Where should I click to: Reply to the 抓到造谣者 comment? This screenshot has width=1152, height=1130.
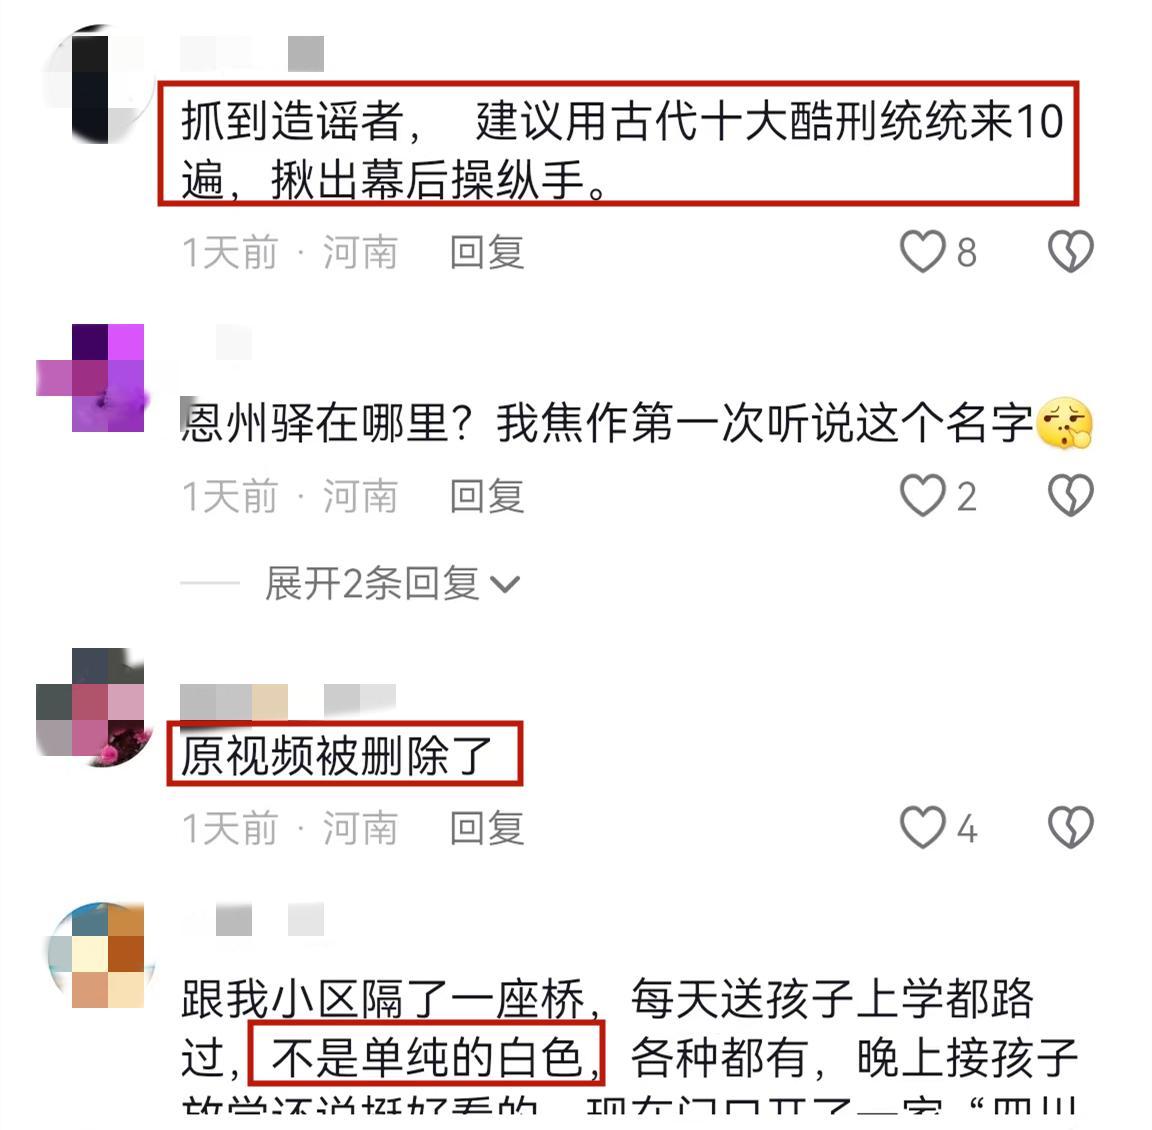[486, 253]
